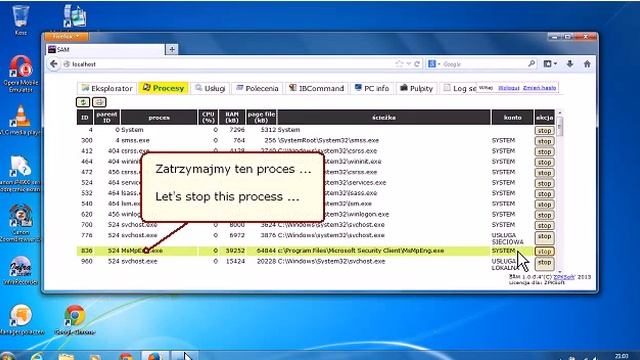Select the Procesy tab

click(163, 88)
